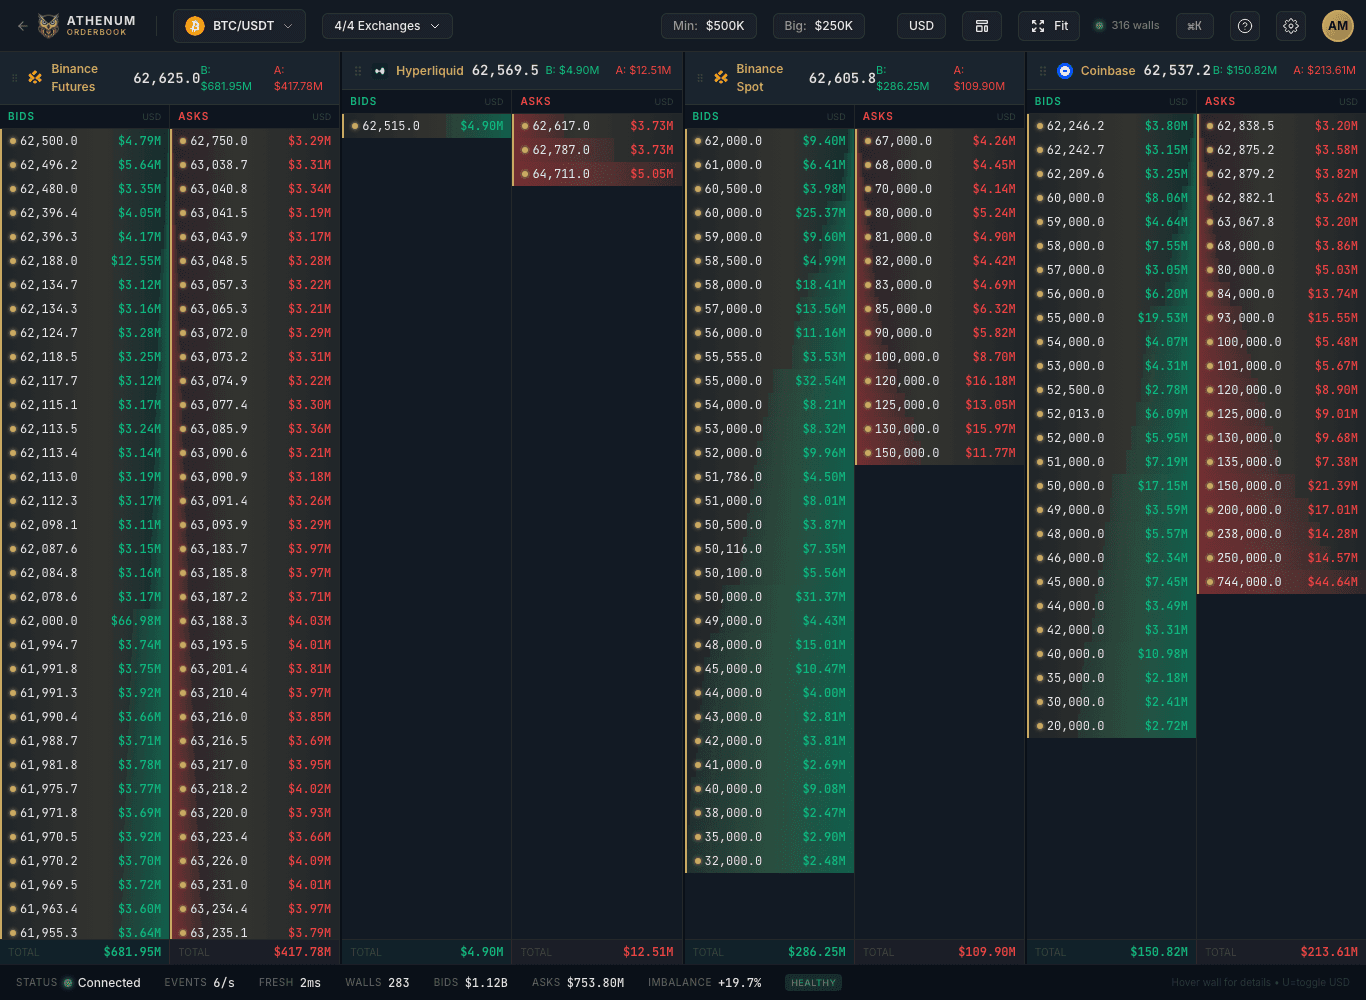
Task: Click the wall dot on Coinbase 62,246.2 bid
Action: [1040, 126]
